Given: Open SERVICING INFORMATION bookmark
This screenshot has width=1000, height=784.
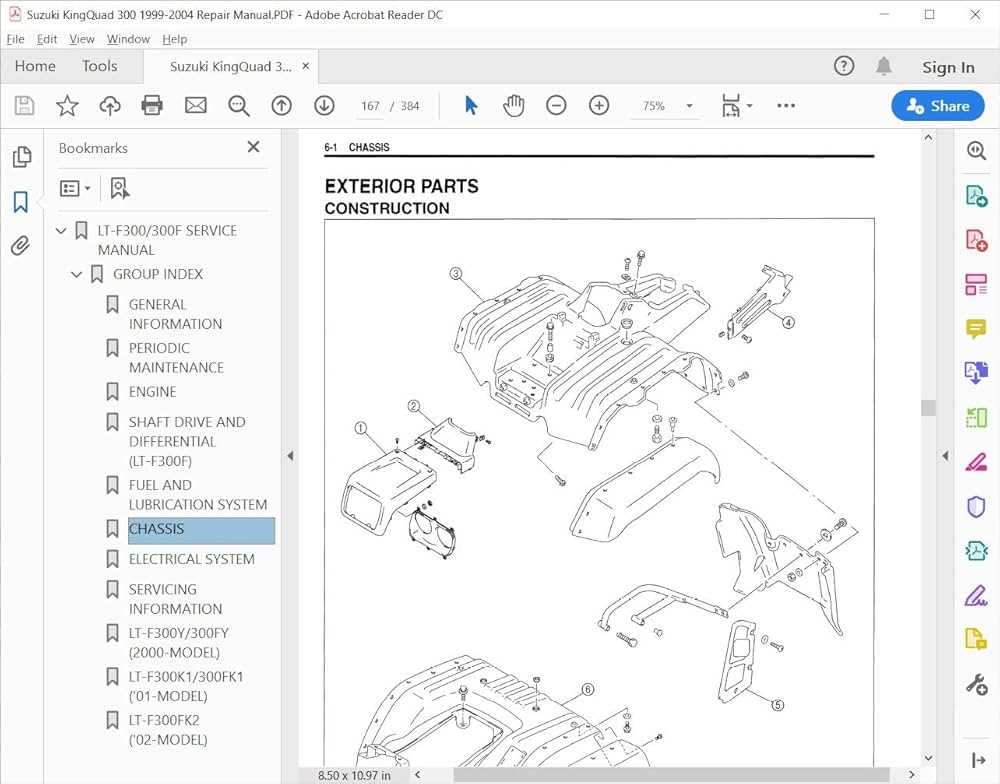Looking at the screenshot, I should tap(175, 599).
